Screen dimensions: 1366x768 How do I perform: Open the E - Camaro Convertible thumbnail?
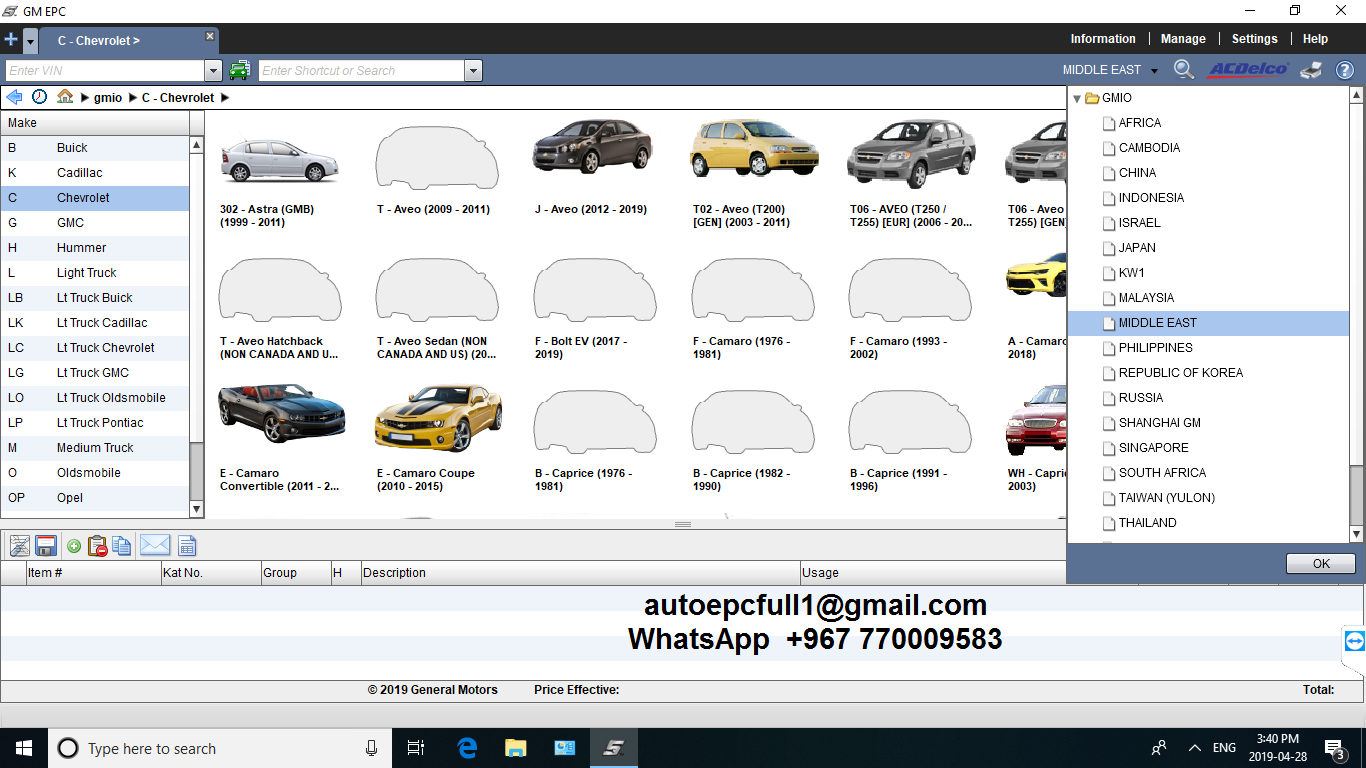click(x=282, y=414)
